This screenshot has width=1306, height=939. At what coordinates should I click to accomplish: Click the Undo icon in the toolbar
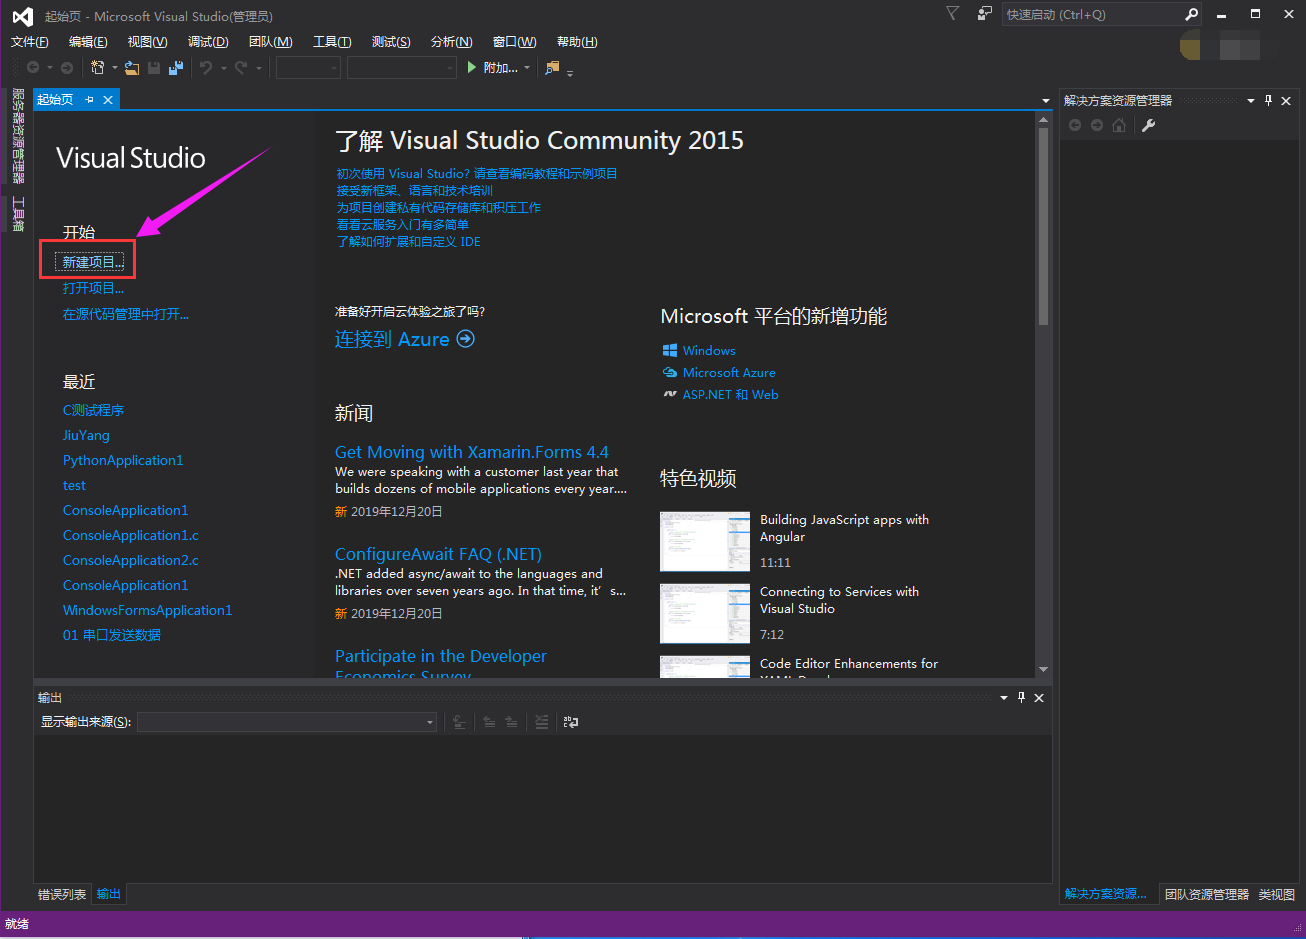click(207, 67)
